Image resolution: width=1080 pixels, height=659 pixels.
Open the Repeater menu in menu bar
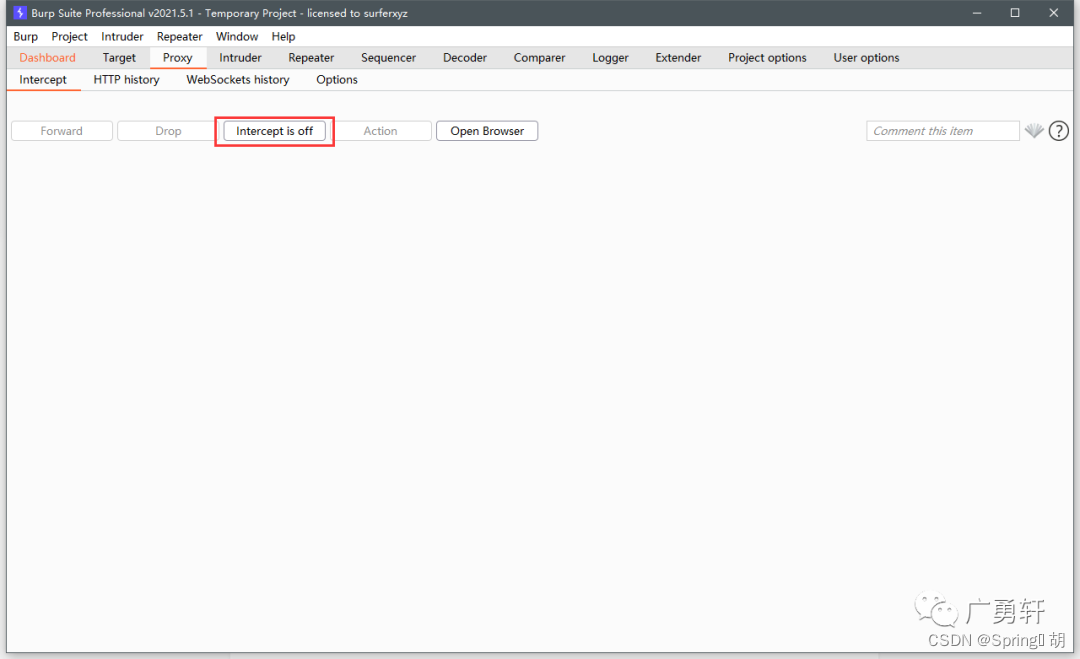pyautogui.click(x=179, y=36)
